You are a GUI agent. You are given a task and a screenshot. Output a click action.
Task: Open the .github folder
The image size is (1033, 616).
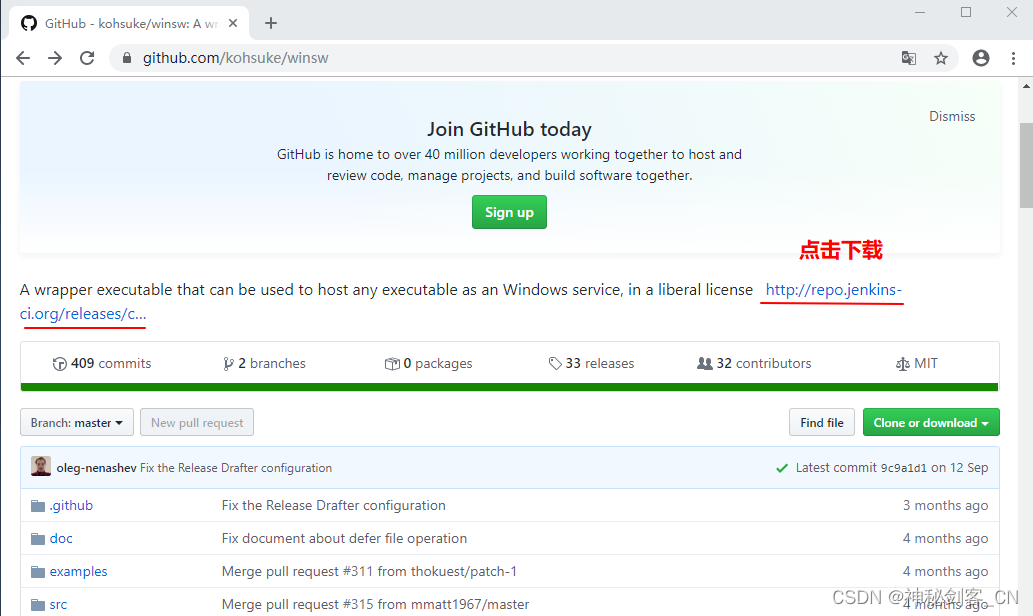(x=71, y=505)
